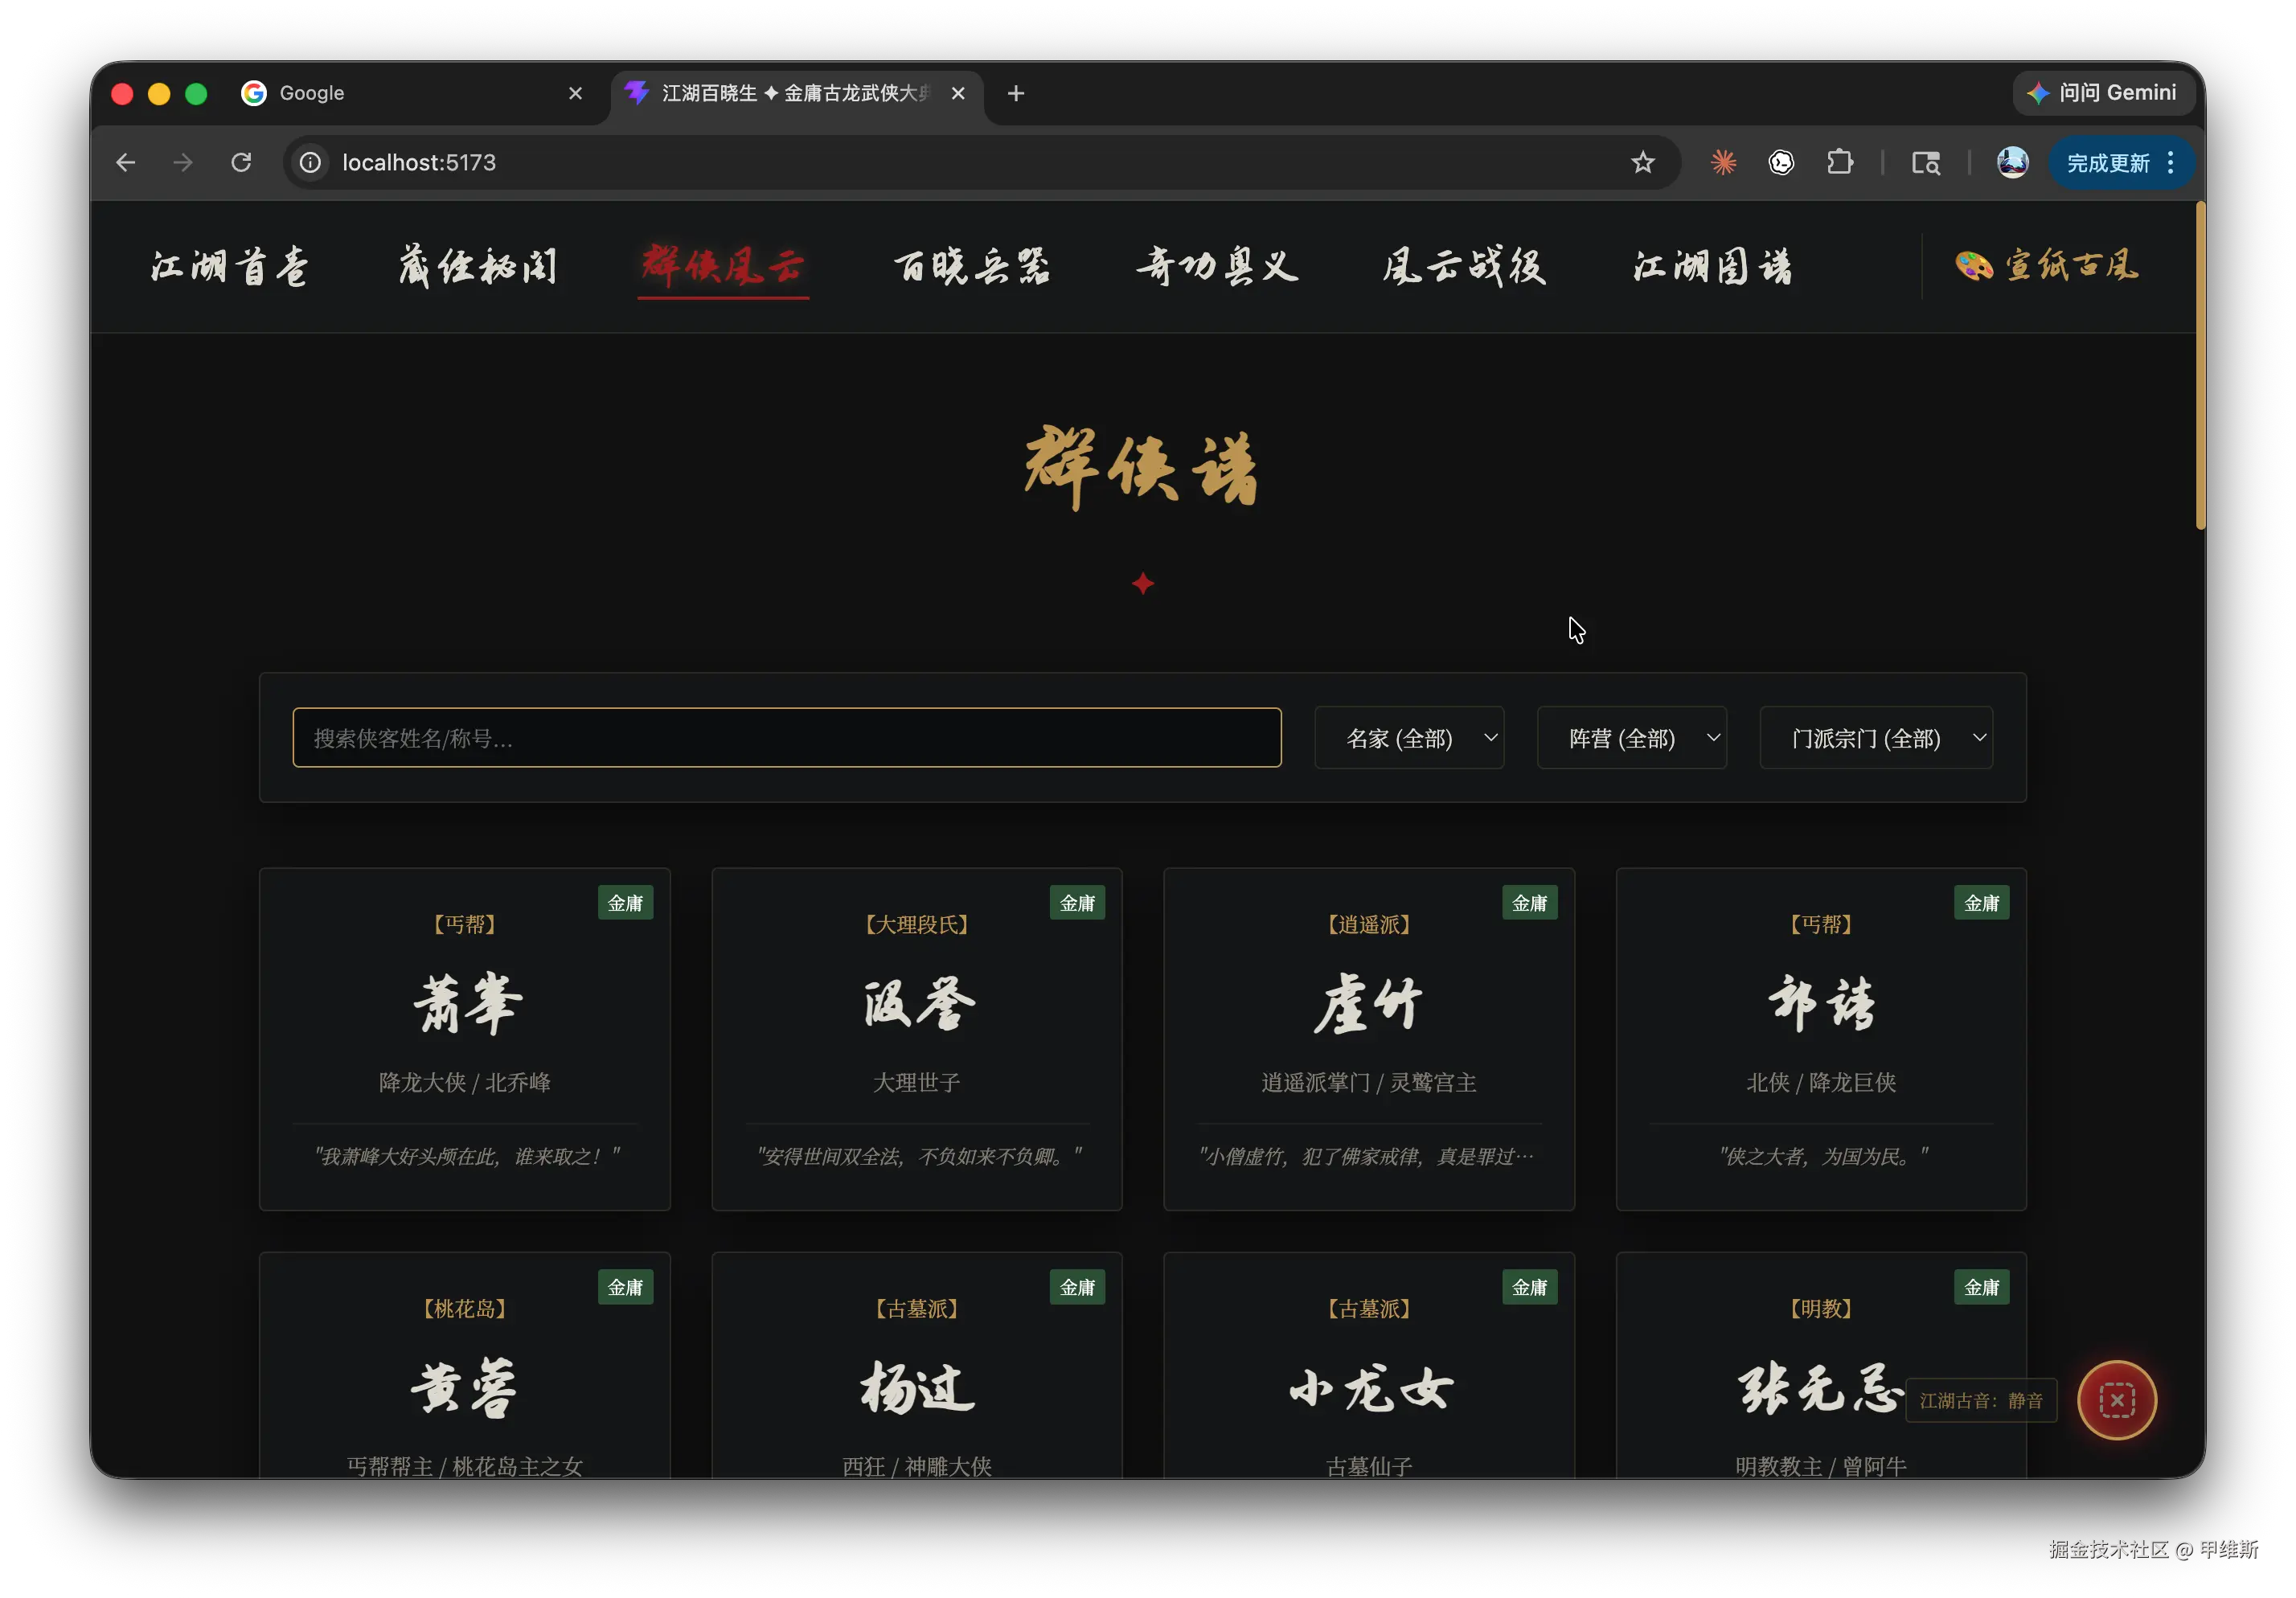Click the title text 大理世子

coord(917,1082)
